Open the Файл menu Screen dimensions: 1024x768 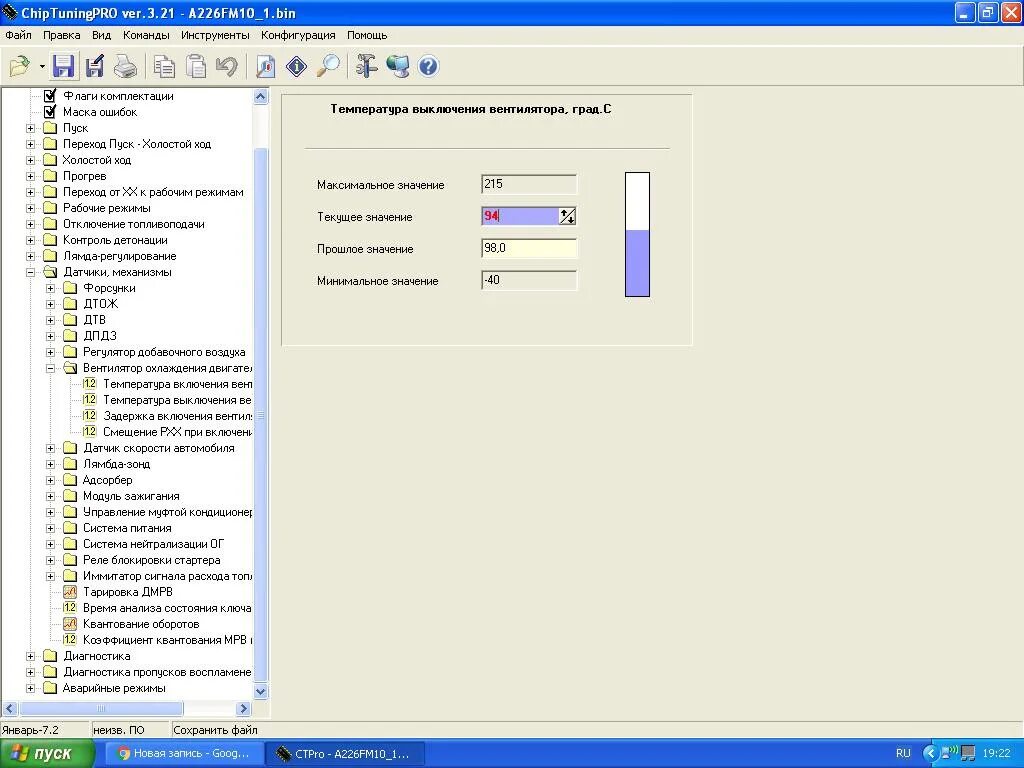(x=18, y=35)
